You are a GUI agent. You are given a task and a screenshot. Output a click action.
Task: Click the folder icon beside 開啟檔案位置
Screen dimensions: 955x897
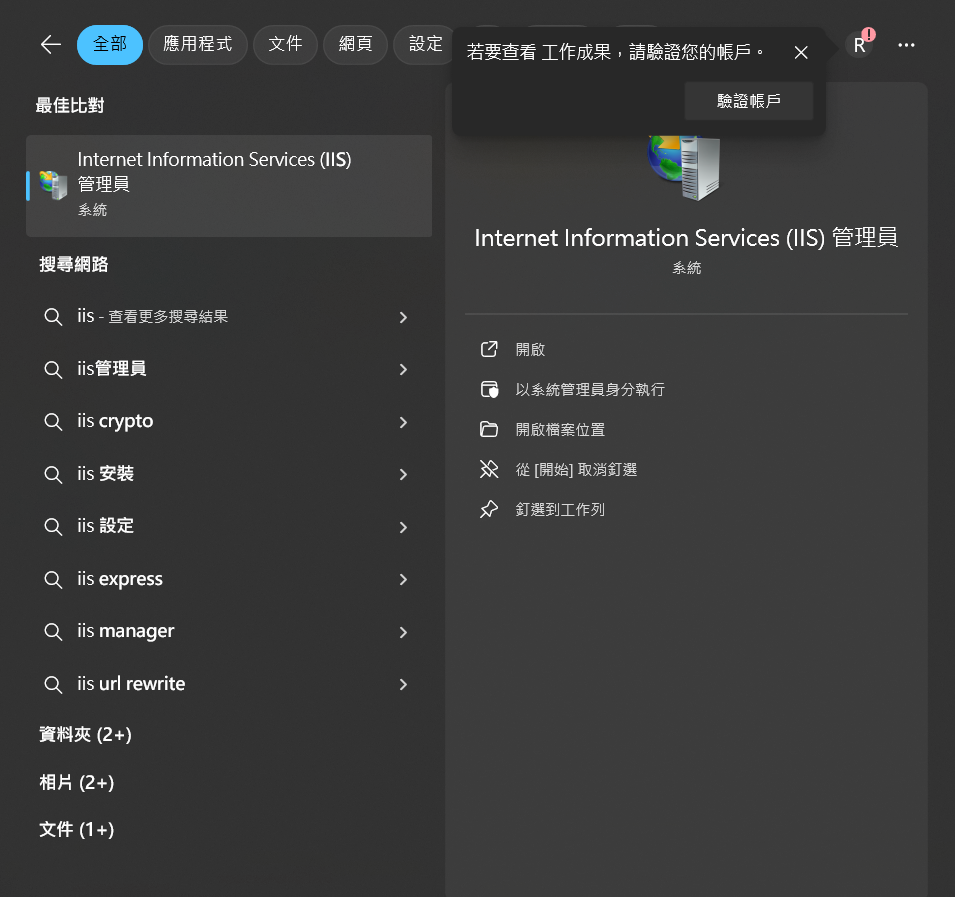(x=489, y=429)
